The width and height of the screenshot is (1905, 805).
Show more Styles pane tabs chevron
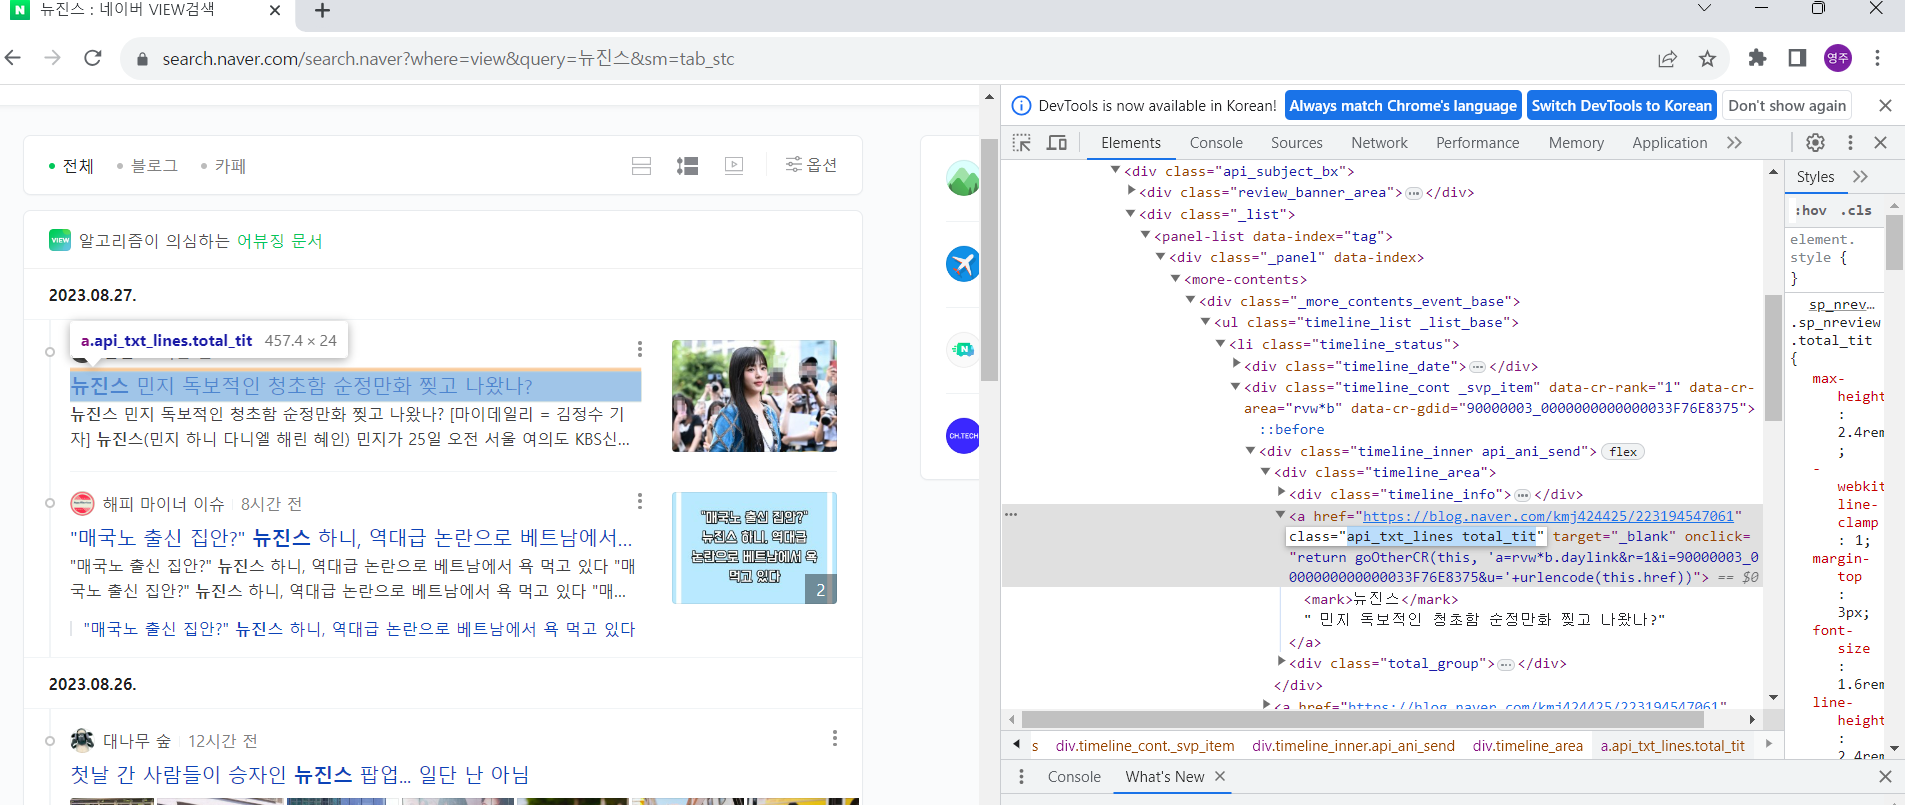click(1860, 177)
